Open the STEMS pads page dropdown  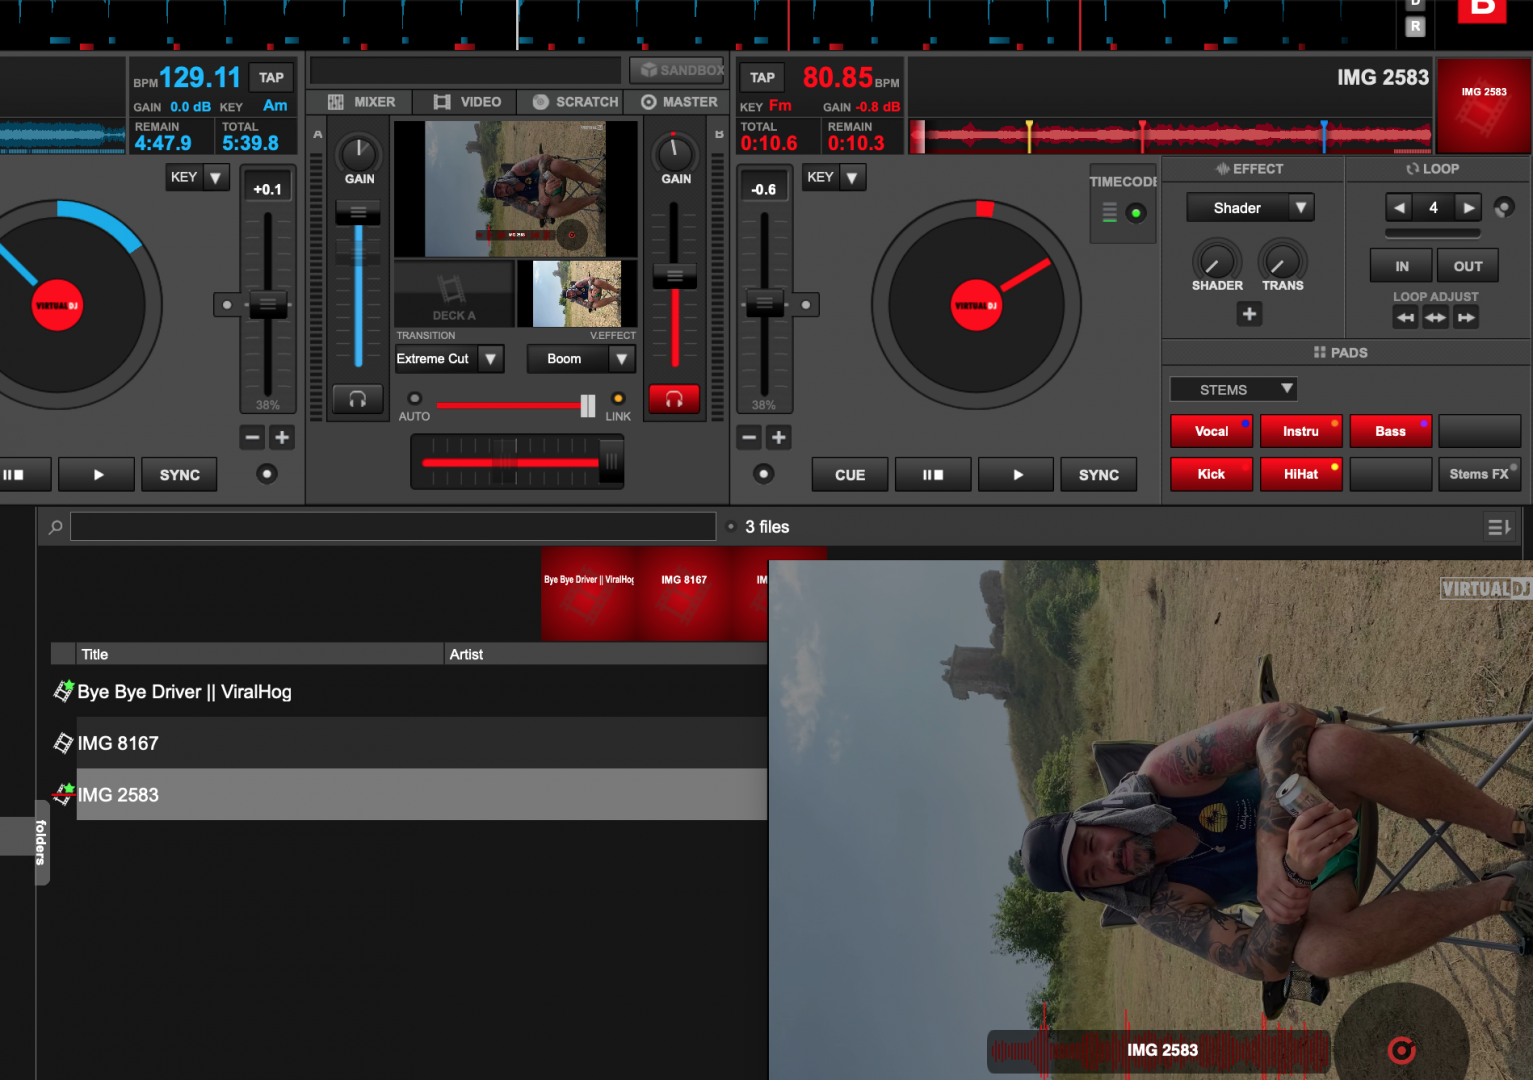pos(1234,389)
